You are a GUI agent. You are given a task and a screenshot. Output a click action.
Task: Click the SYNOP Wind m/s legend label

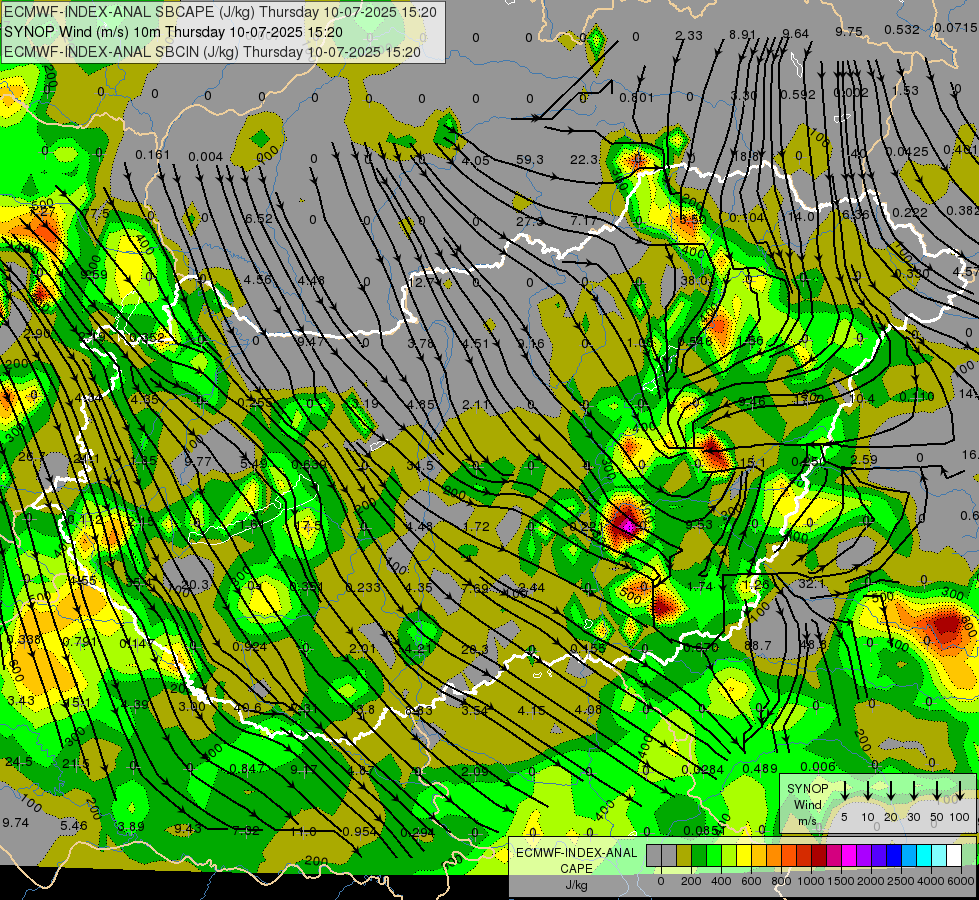coord(807,804)
